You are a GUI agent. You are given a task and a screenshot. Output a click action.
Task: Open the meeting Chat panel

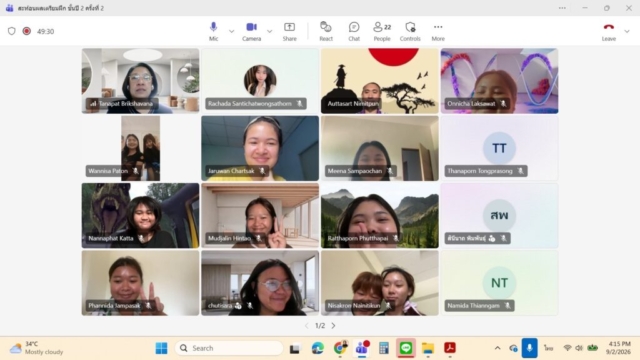354,31
